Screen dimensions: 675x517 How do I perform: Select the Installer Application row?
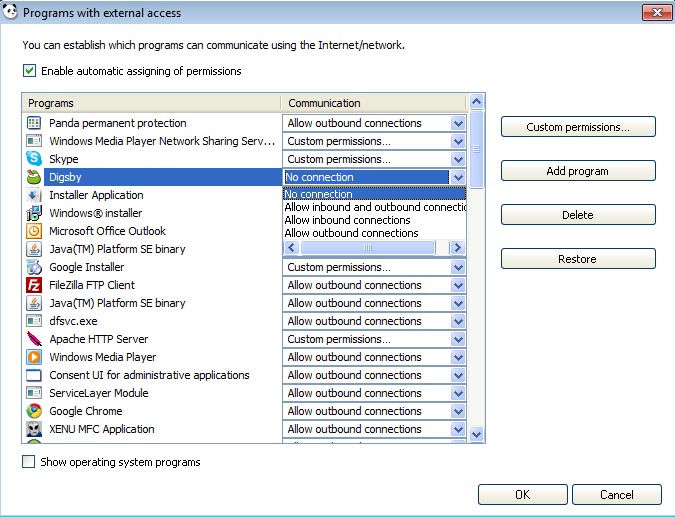(153, 195)
